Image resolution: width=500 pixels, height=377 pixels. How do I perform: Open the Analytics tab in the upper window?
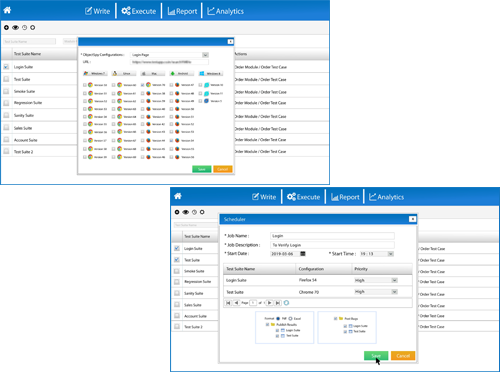click(x=226, y=11)
